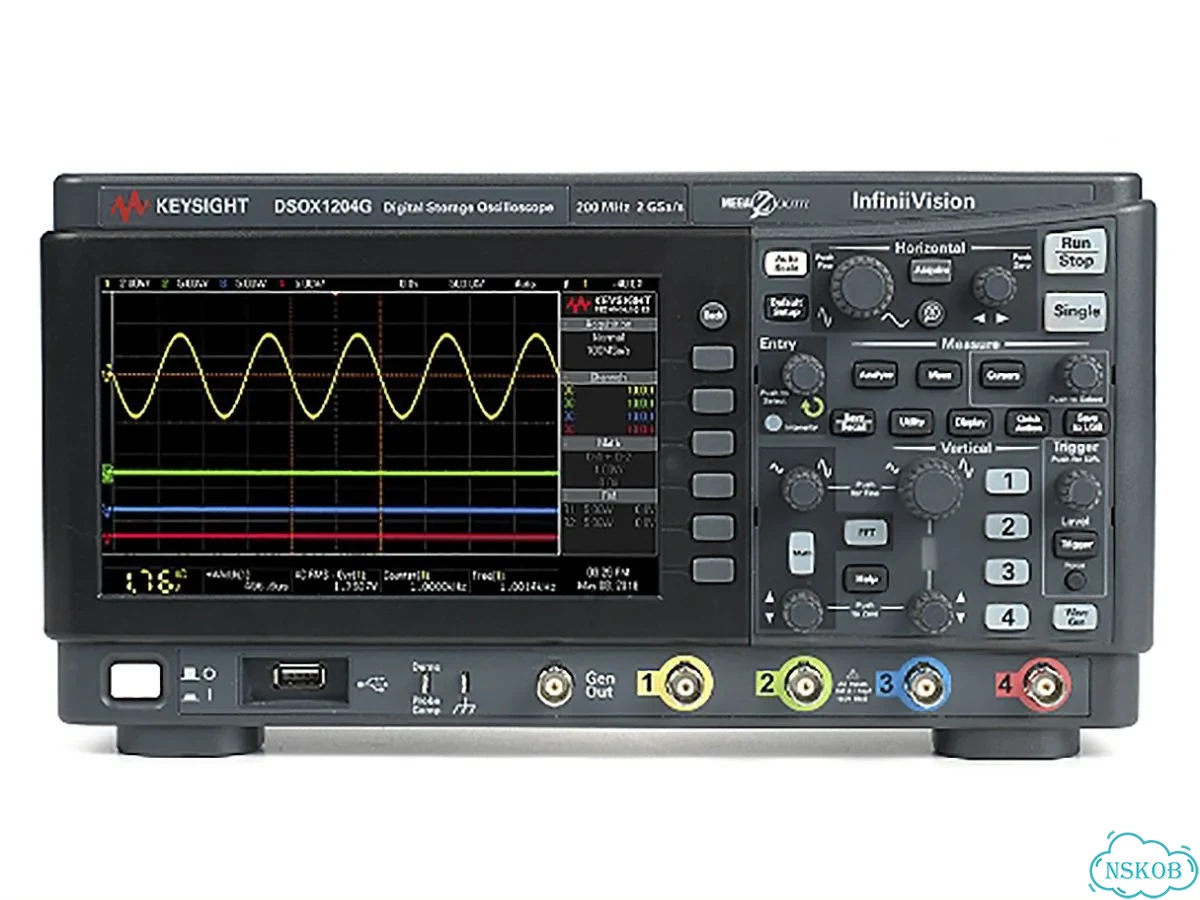Screen dimensions: 1200x900
Task: Toggle channel 2 key on
Action: click(1007, 527)
